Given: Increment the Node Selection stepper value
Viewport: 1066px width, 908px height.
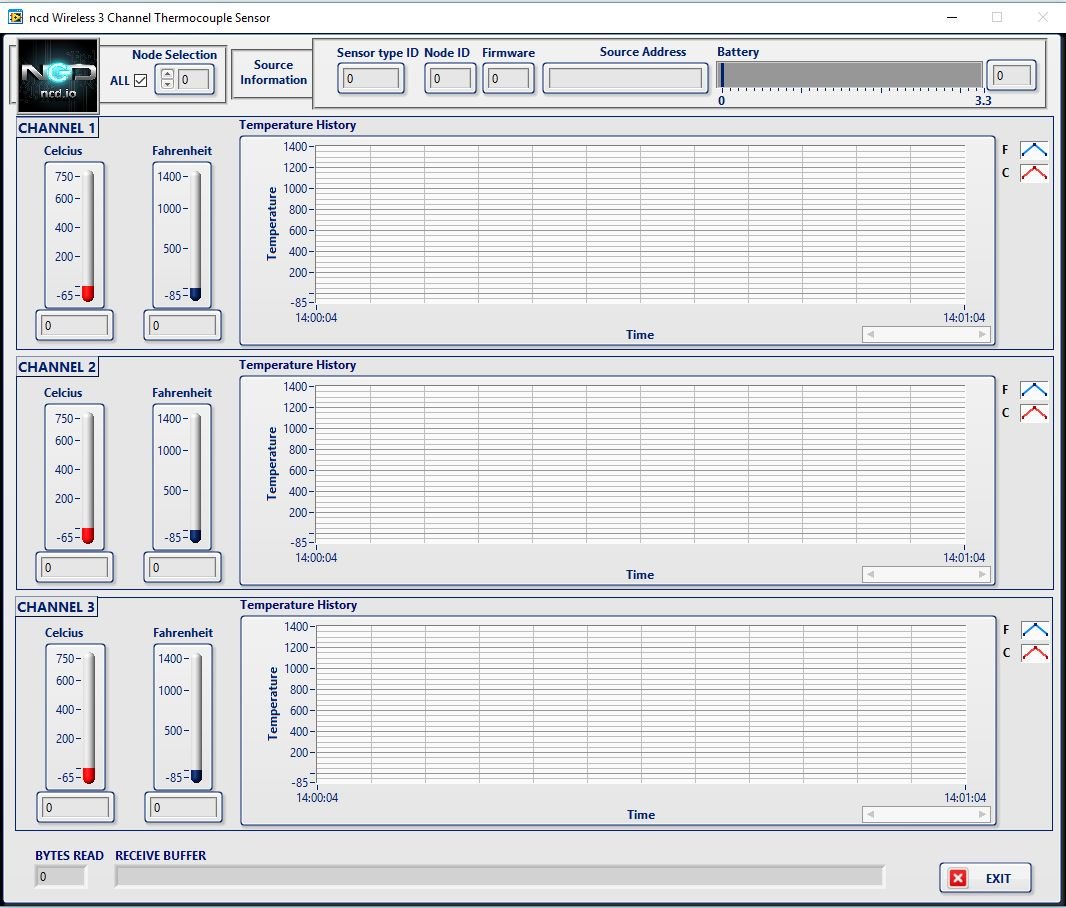Looking at the screenshot, I should tap(167, 75).
